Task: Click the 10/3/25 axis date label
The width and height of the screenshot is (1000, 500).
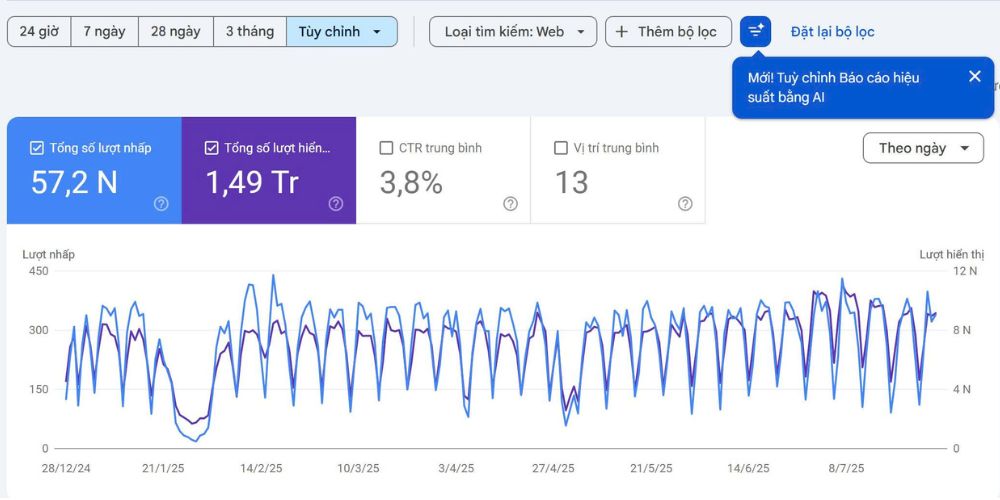Action: (358, 469)
